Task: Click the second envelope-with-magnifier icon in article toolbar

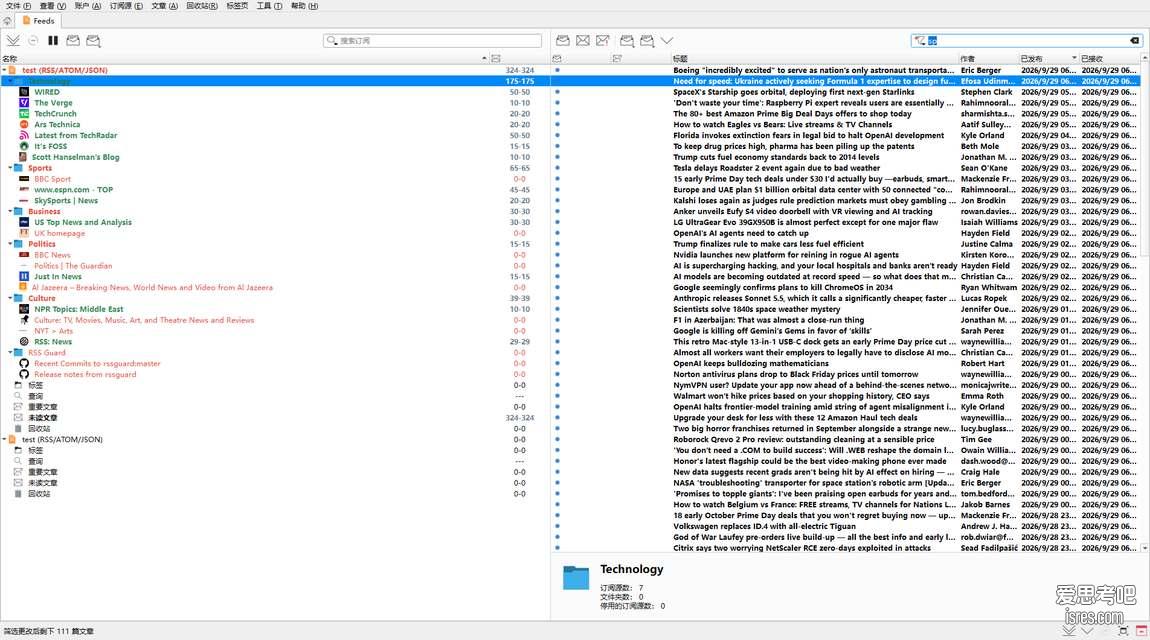Action: (647, 40)
